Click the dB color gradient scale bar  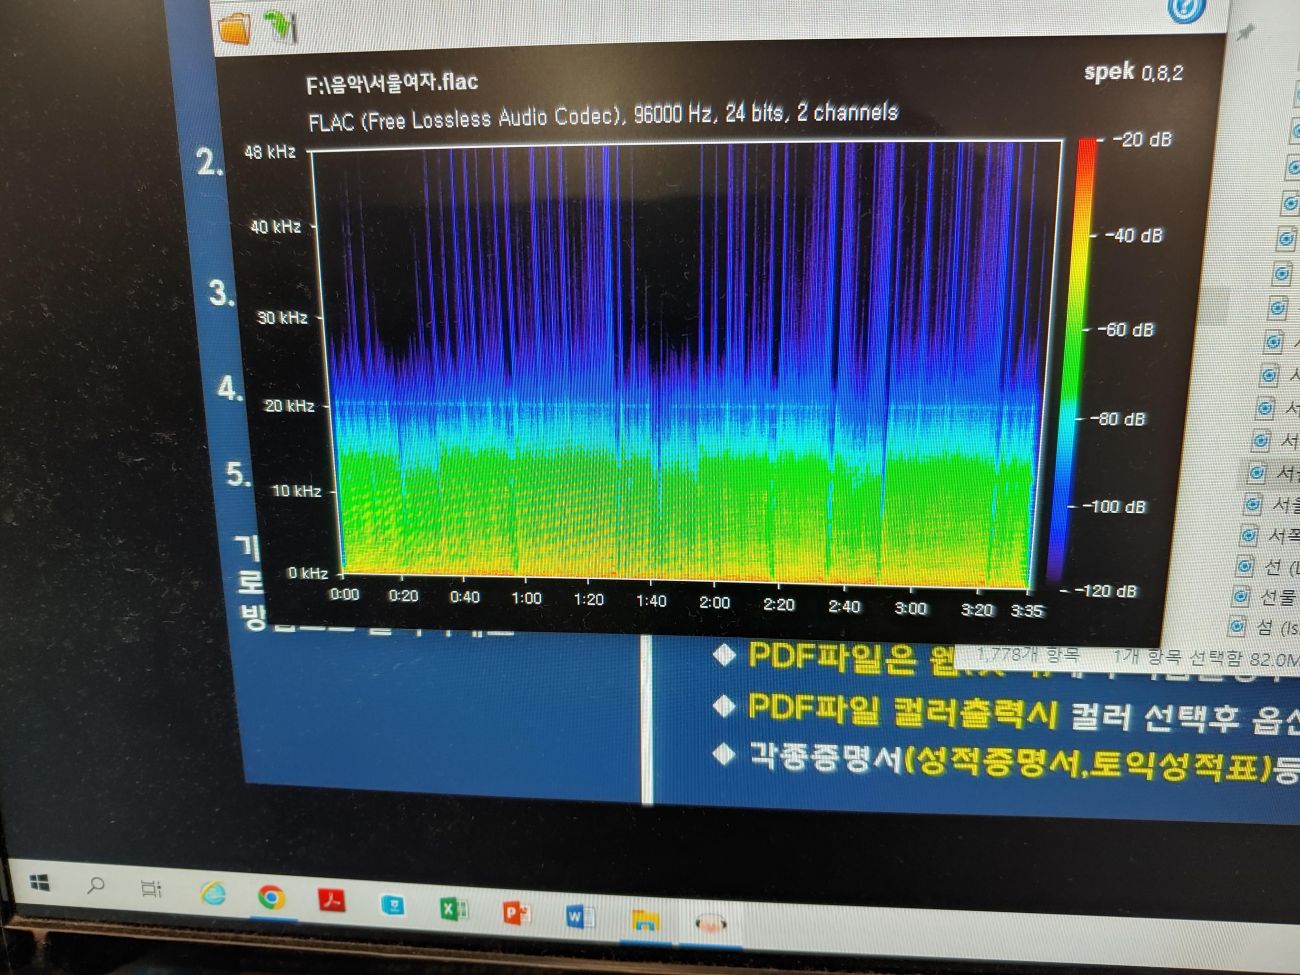[1072, 362]
